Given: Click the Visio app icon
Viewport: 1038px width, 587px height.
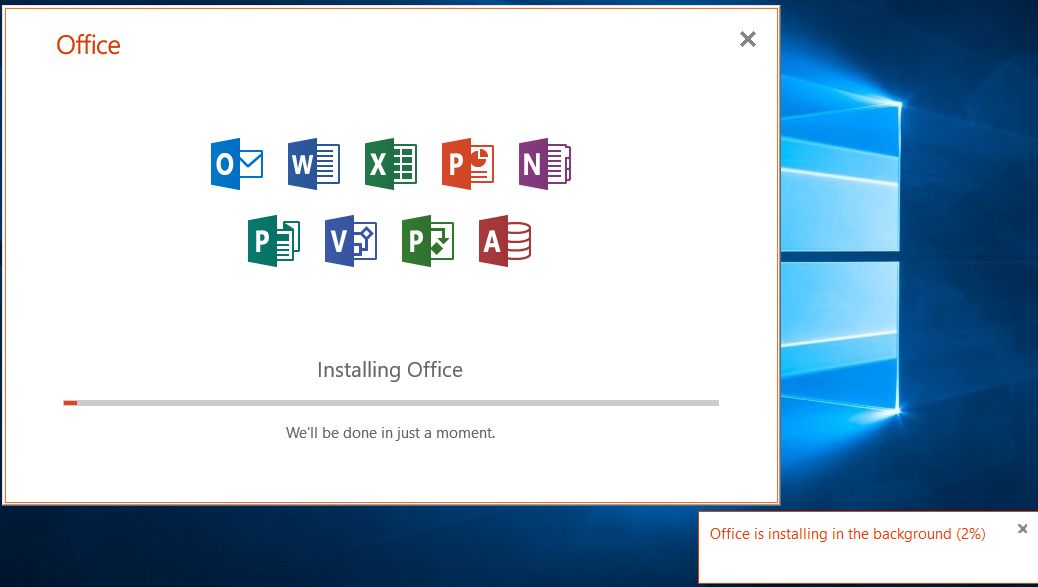Looking at the screenshot, I should 349,239.
